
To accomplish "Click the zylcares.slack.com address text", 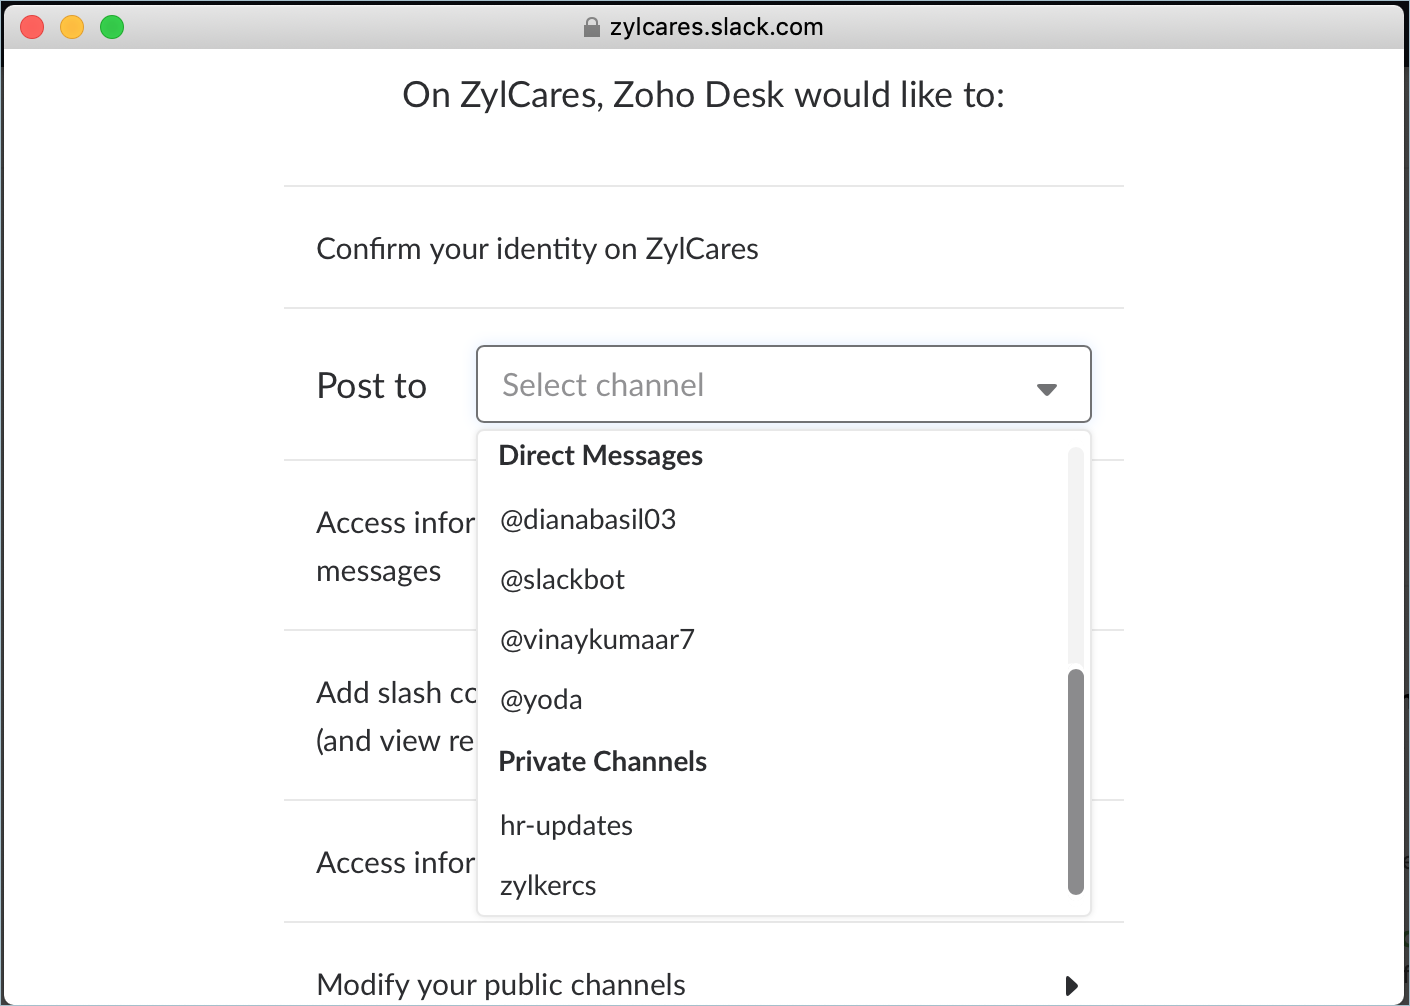I will pos(716,27).
